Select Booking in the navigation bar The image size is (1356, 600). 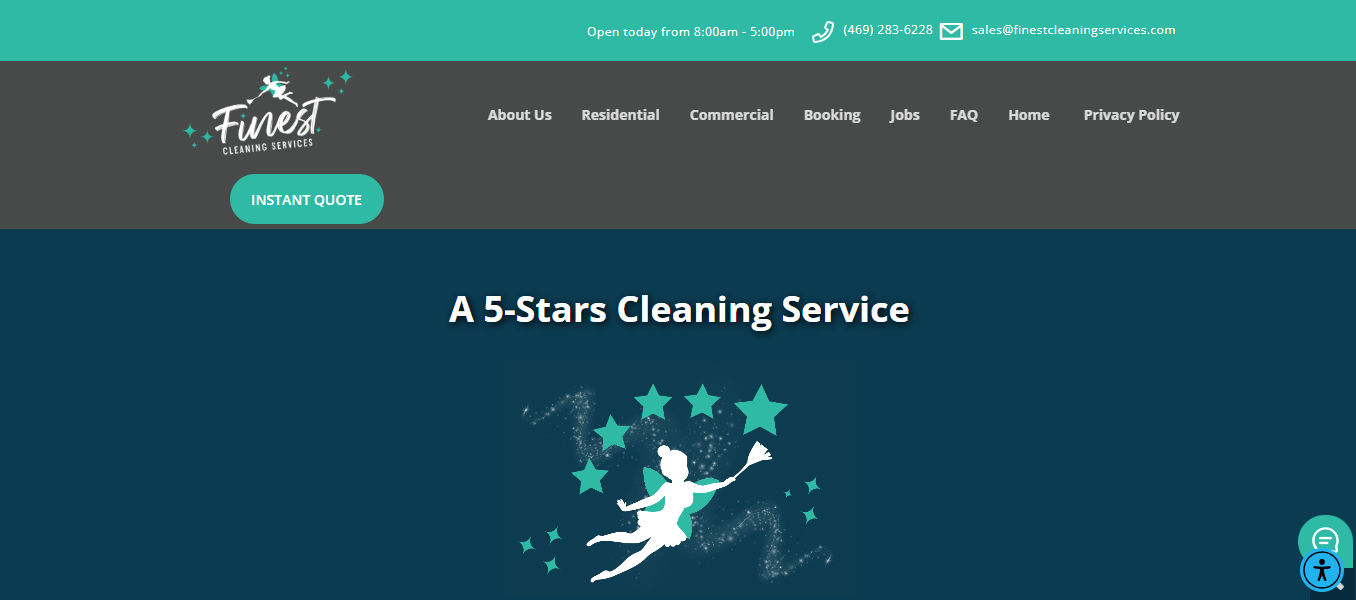(x=832, y=115)
